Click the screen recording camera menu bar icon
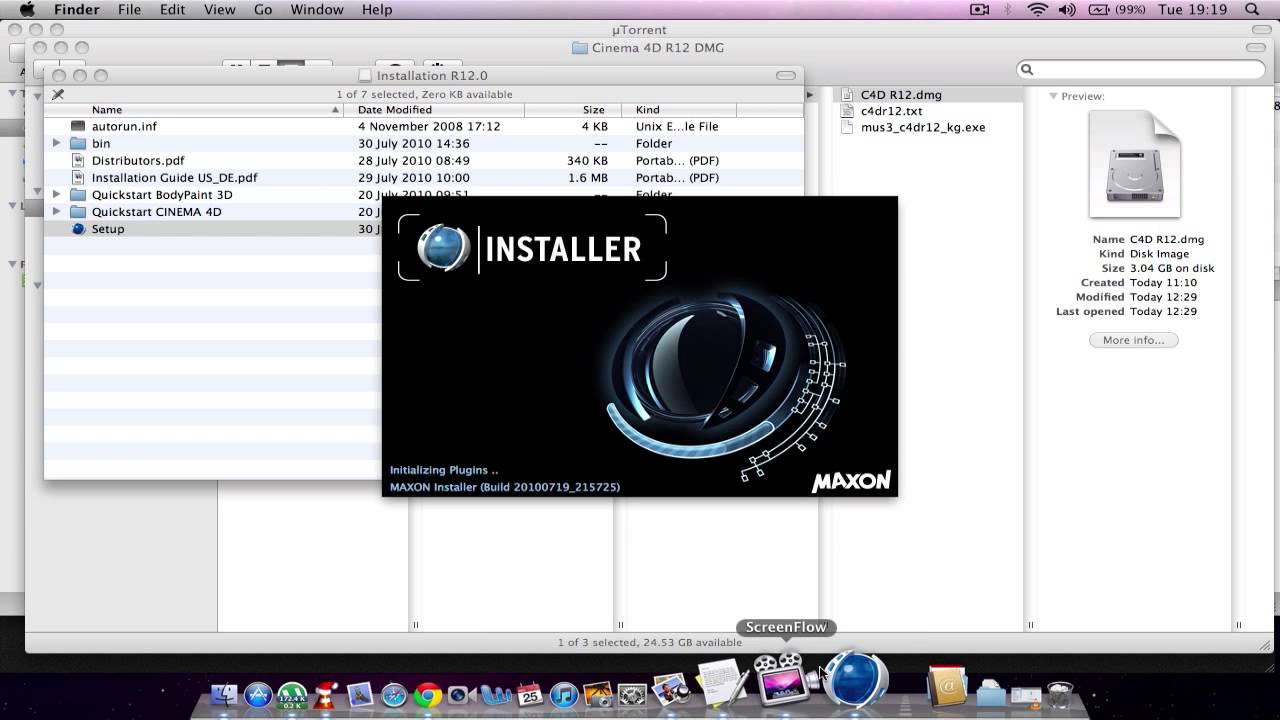This screenshot has height=720, width=1280. coord(979,9)
